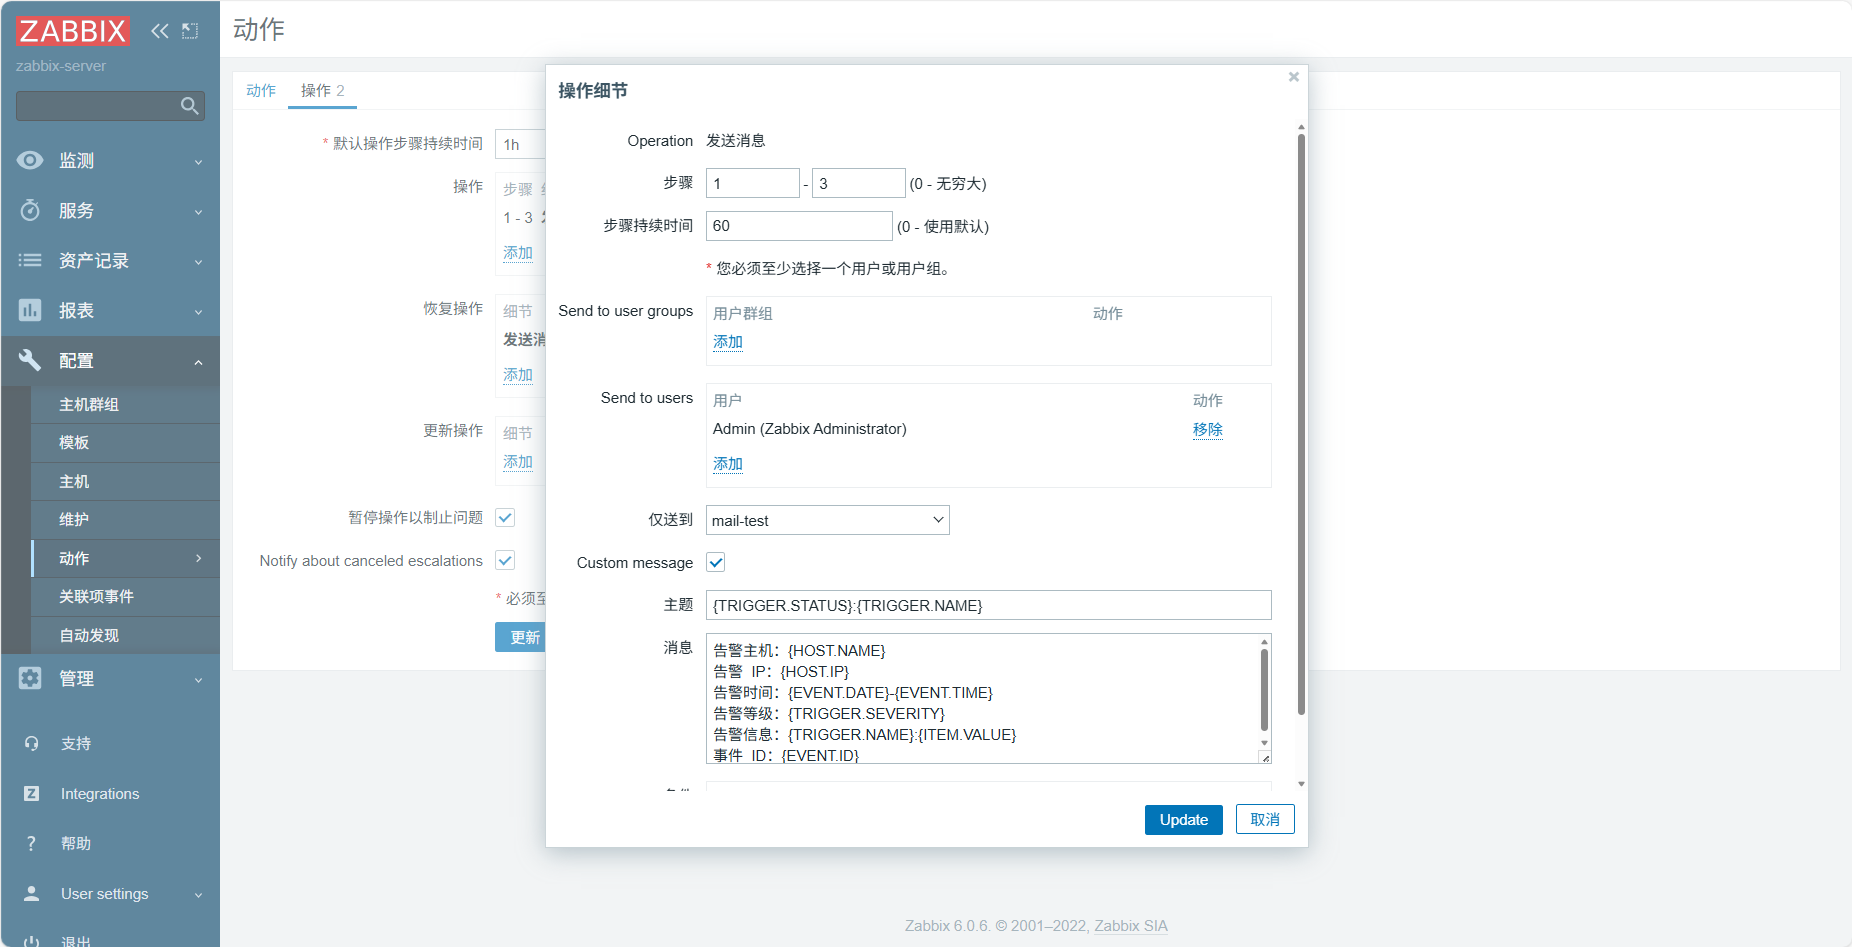Click the zabbix-server name text
This screenshot has width=1852, height=947.
point(61,66)
